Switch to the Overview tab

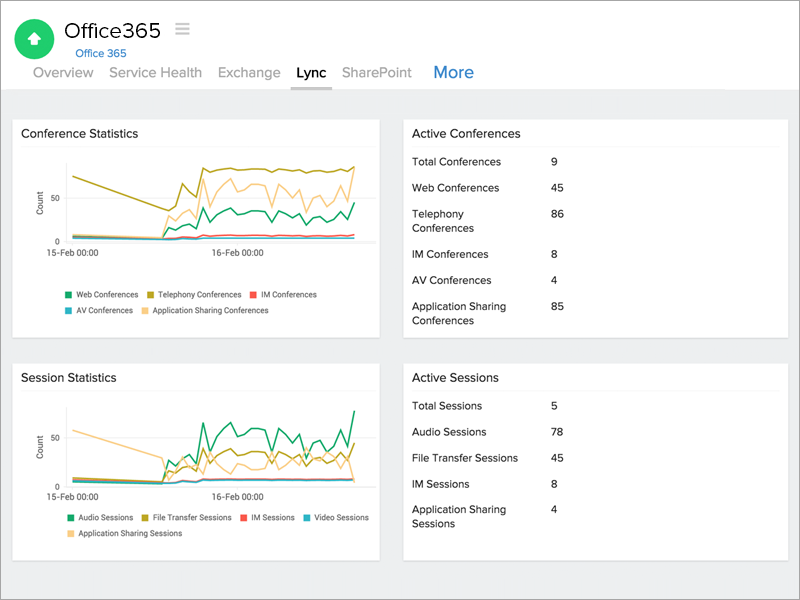click(63, 72)
